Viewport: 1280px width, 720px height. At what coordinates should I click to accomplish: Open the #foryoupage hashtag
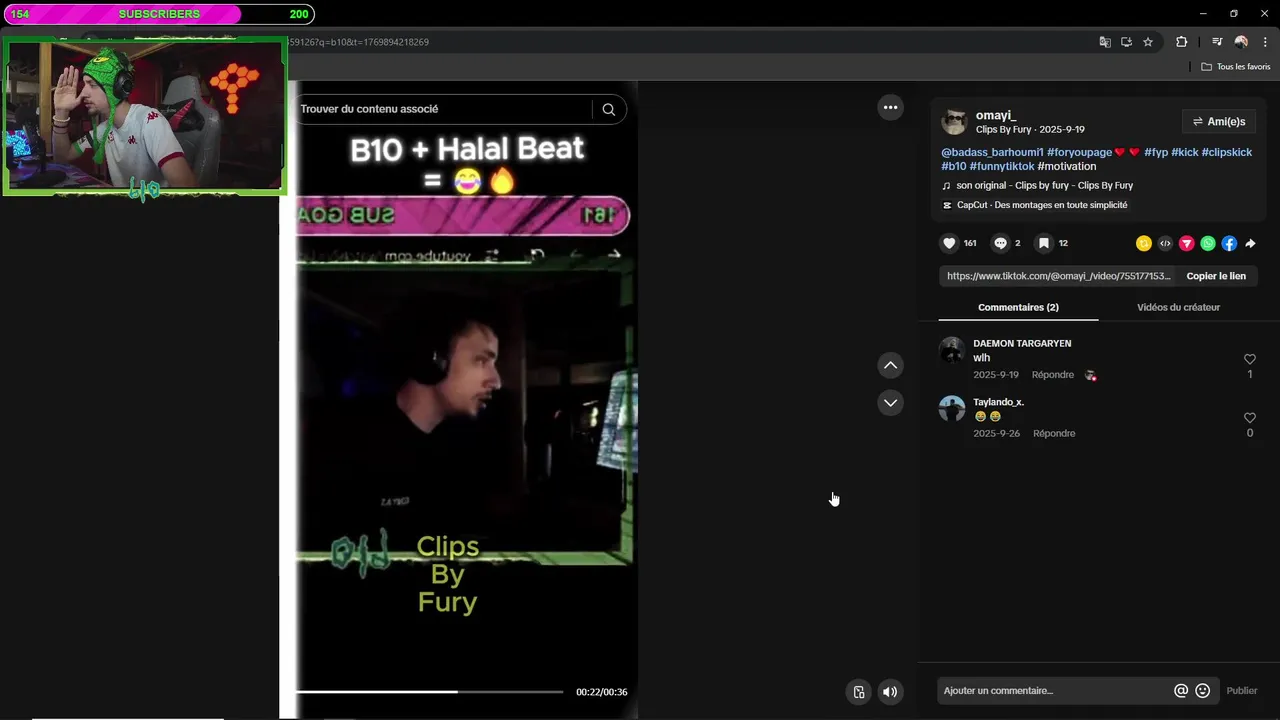click(1079, 152)
